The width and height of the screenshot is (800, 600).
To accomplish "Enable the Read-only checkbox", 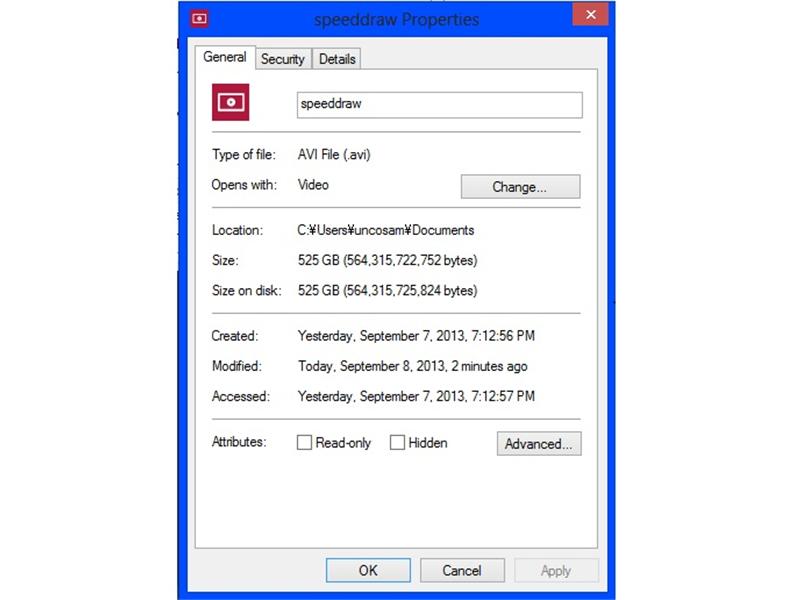I will pyautogui.click(x=304, y=441).
